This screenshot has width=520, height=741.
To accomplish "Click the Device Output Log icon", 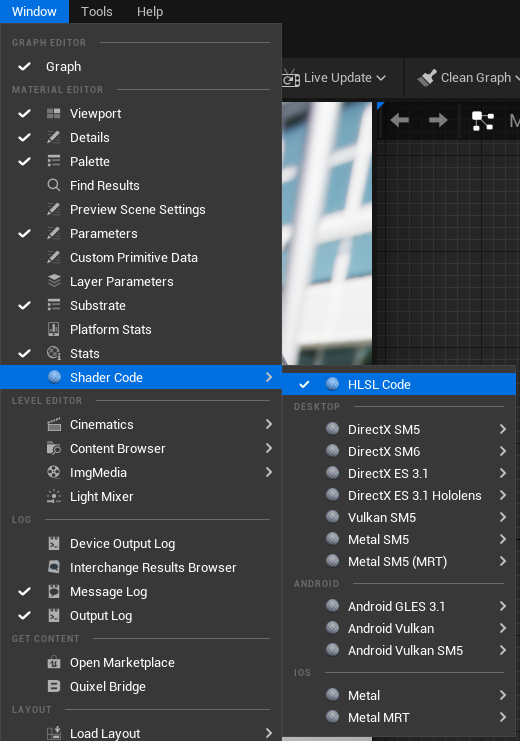I will point(54,543).
